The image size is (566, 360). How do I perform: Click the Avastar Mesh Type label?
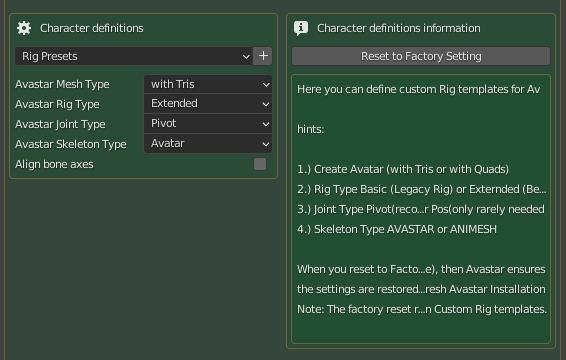pos(62,84)
